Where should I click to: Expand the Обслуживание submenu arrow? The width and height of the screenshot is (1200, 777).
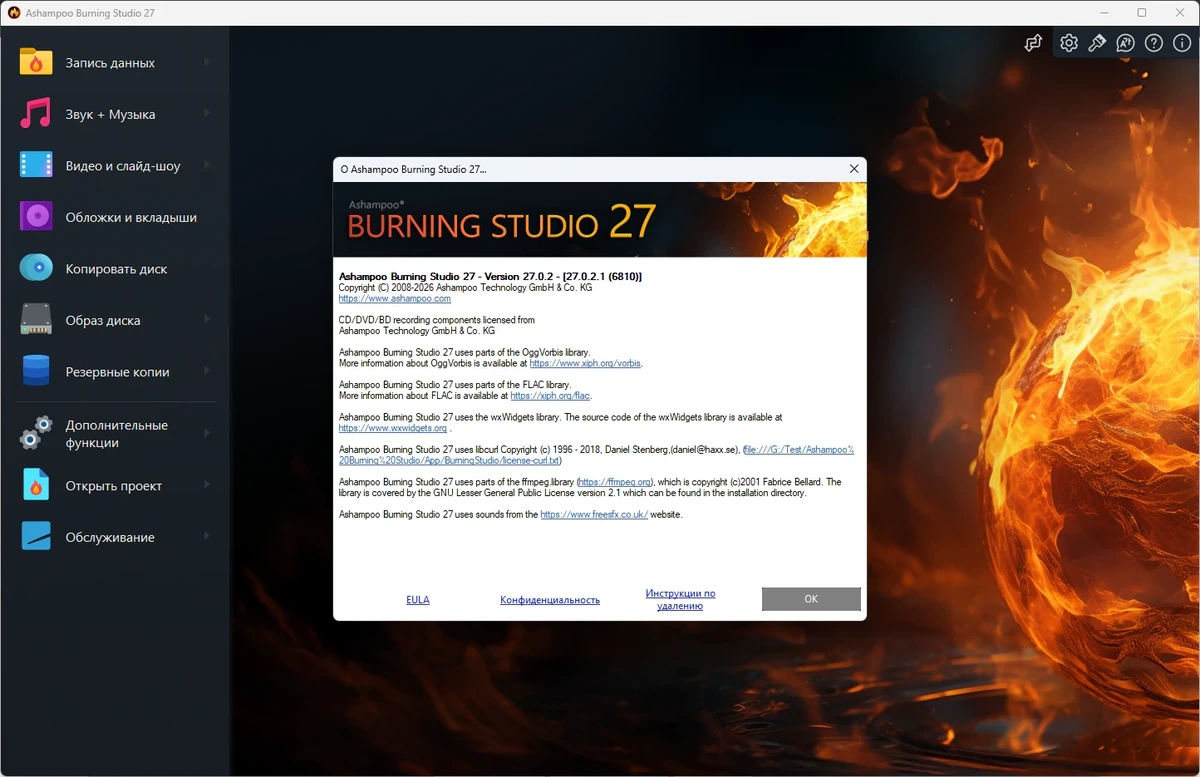207,536
